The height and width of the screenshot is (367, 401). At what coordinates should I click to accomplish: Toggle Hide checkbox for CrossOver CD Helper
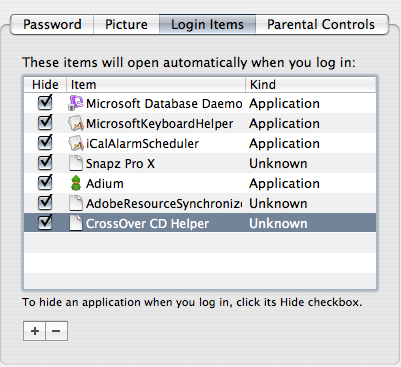point(45,223)
